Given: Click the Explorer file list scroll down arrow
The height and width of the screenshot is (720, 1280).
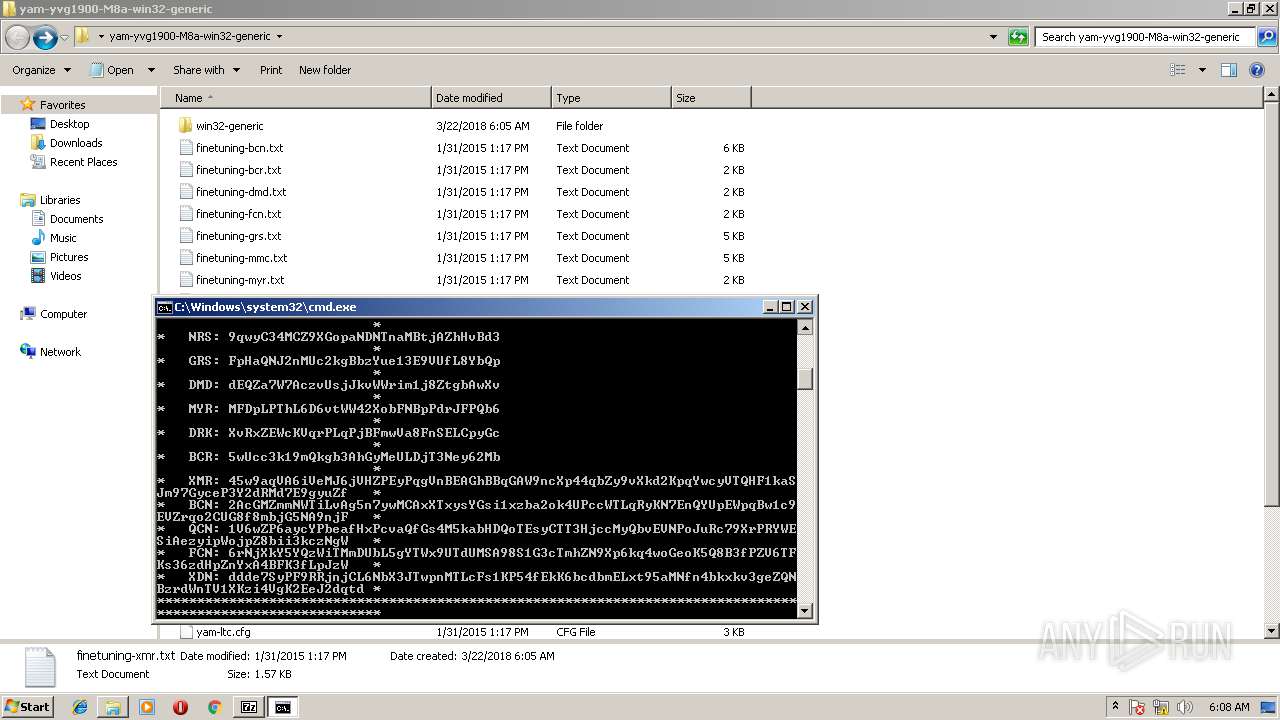Looking at the screenshot, I should click(x=1272, y=631).
